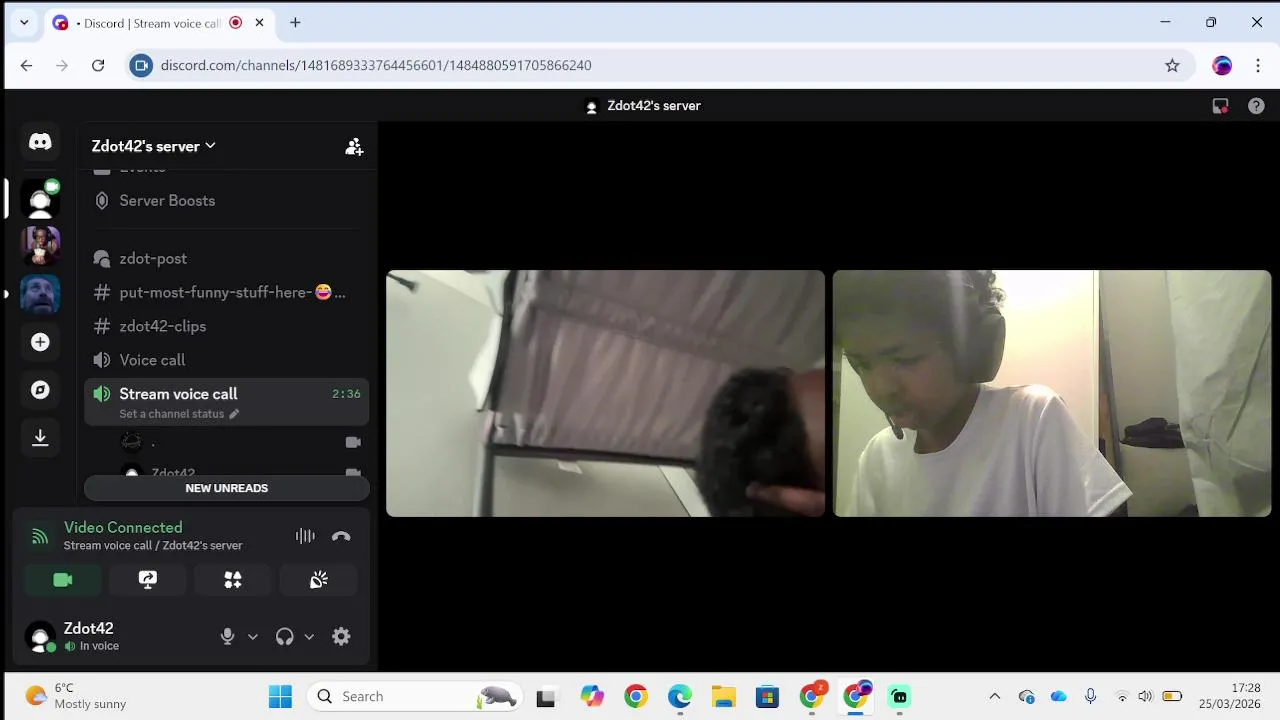
Task: Open File Explorer from taskbar
Action: (723, 696)
